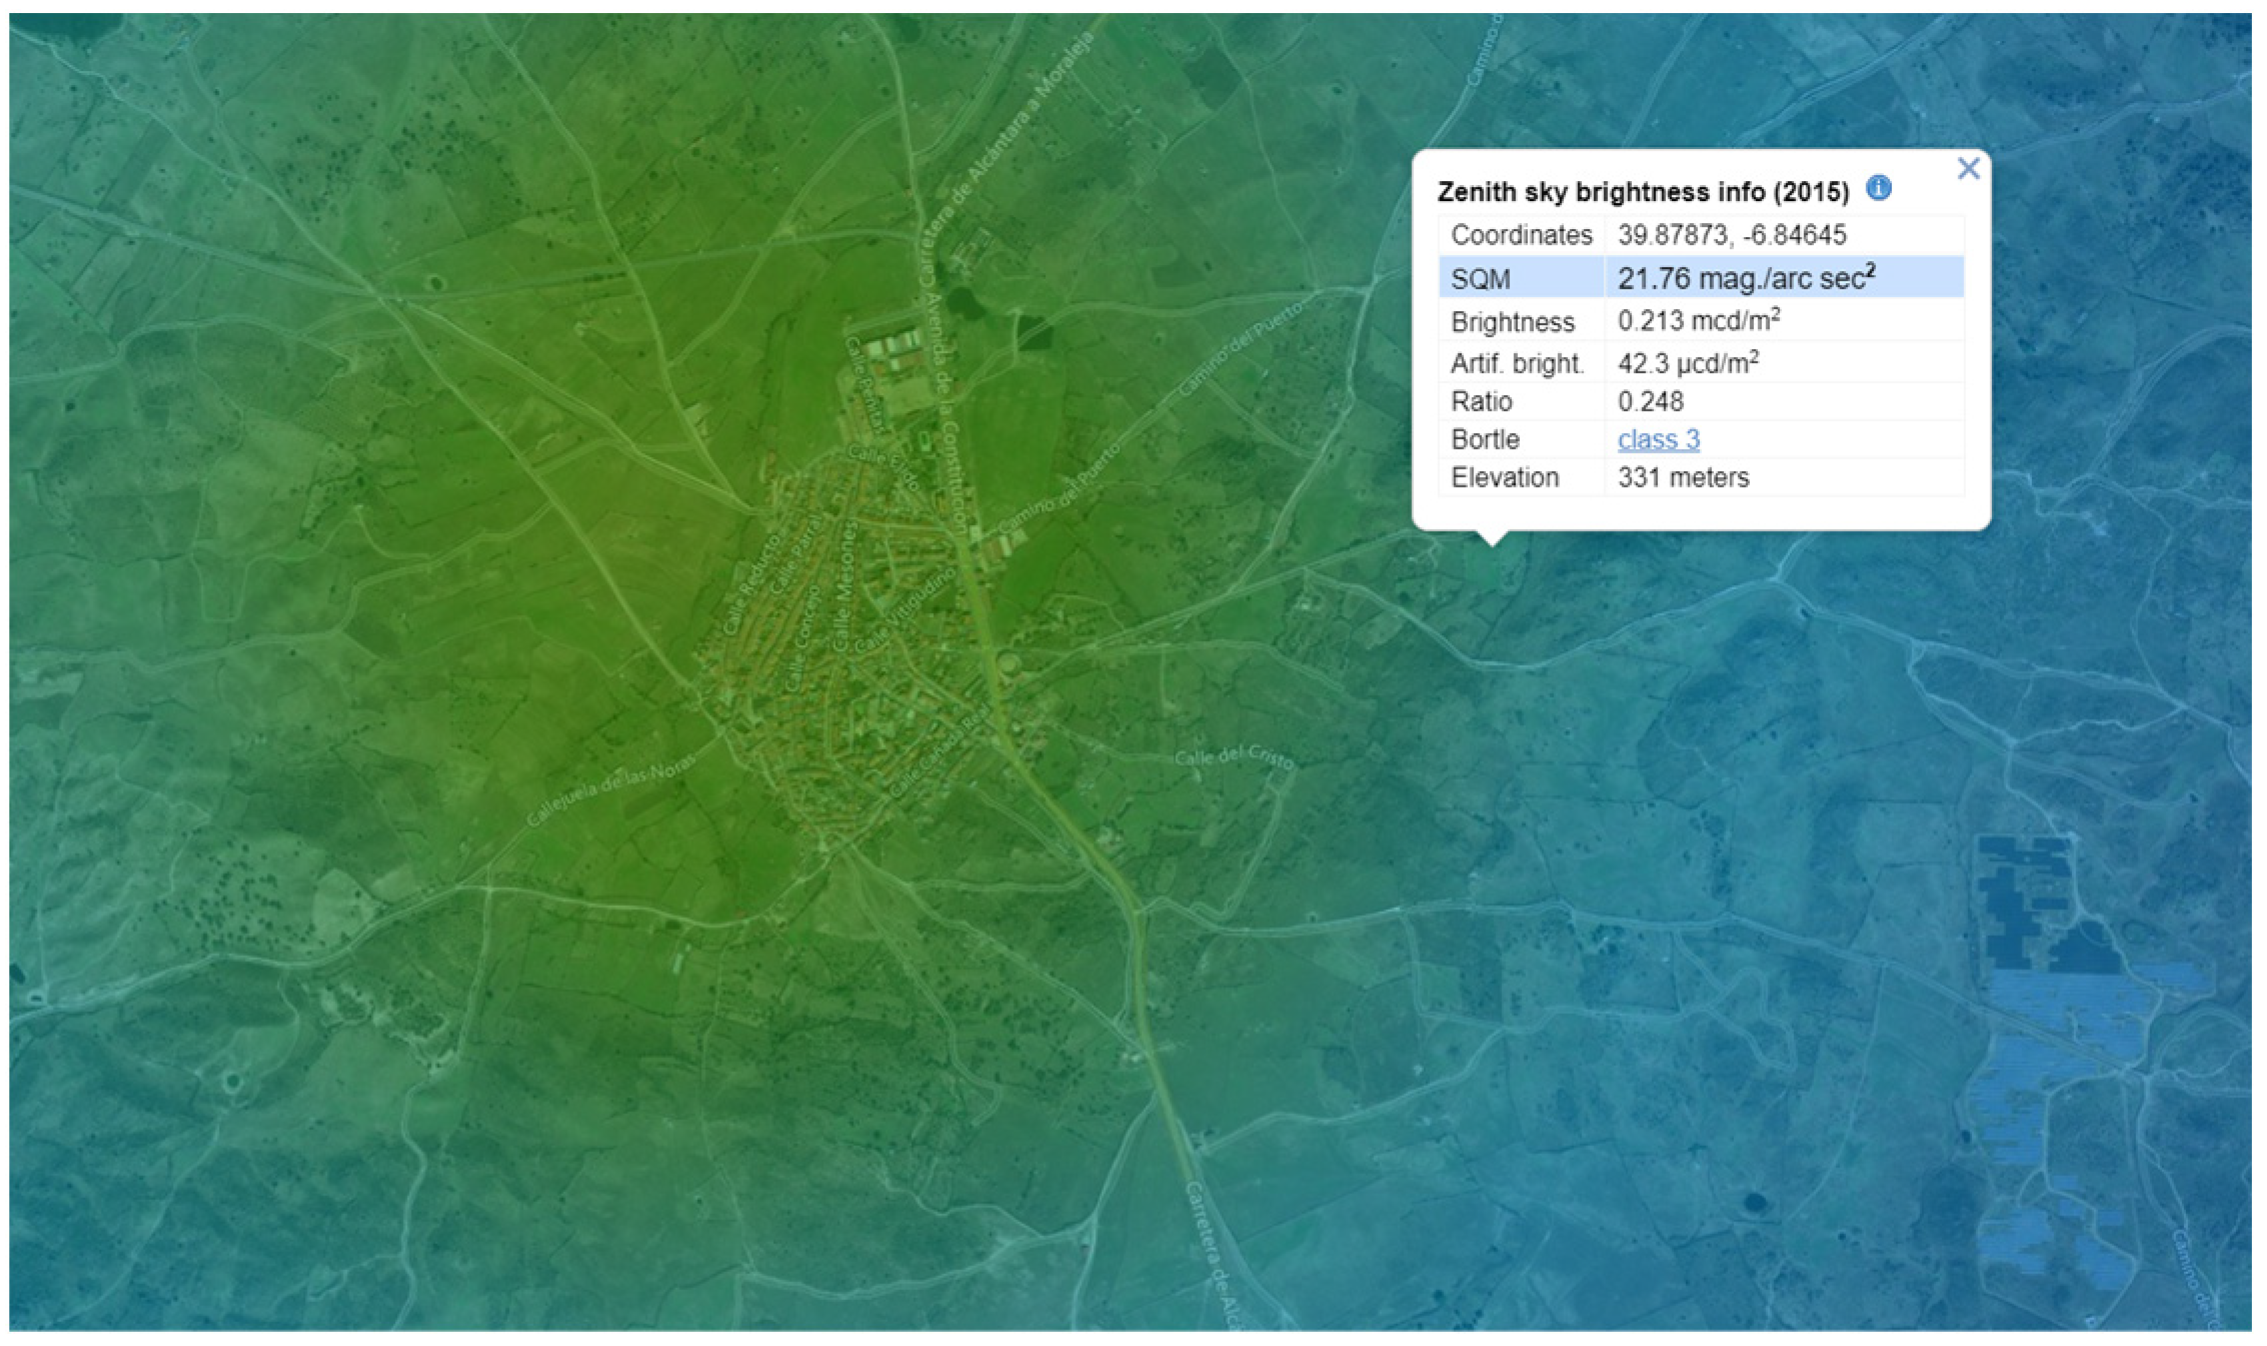Screen dimensions: 2267x1346
Task: Click the highlighted SQM 21.76 value
Action: coord(1745,278)
